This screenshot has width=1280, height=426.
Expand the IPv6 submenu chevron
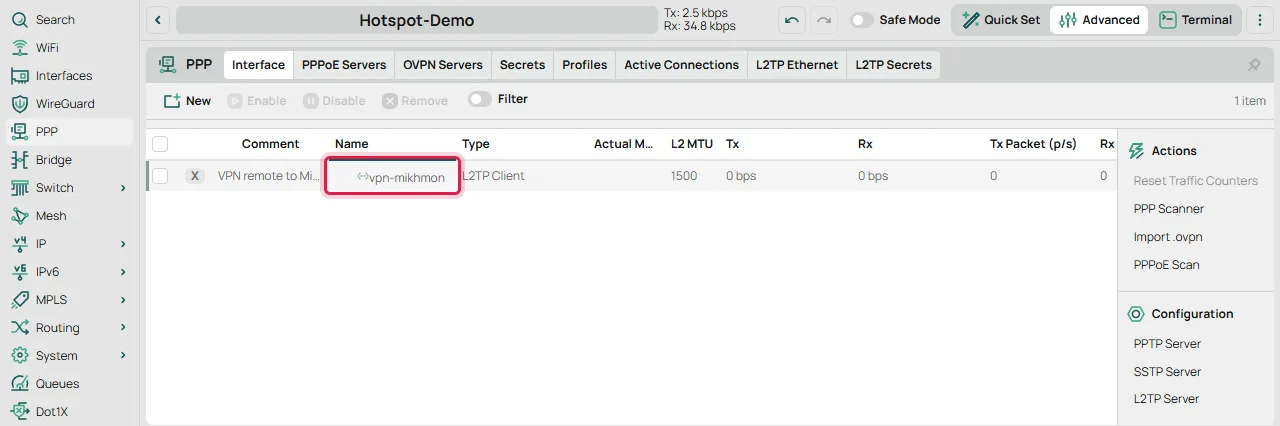[x=123, y=272]
